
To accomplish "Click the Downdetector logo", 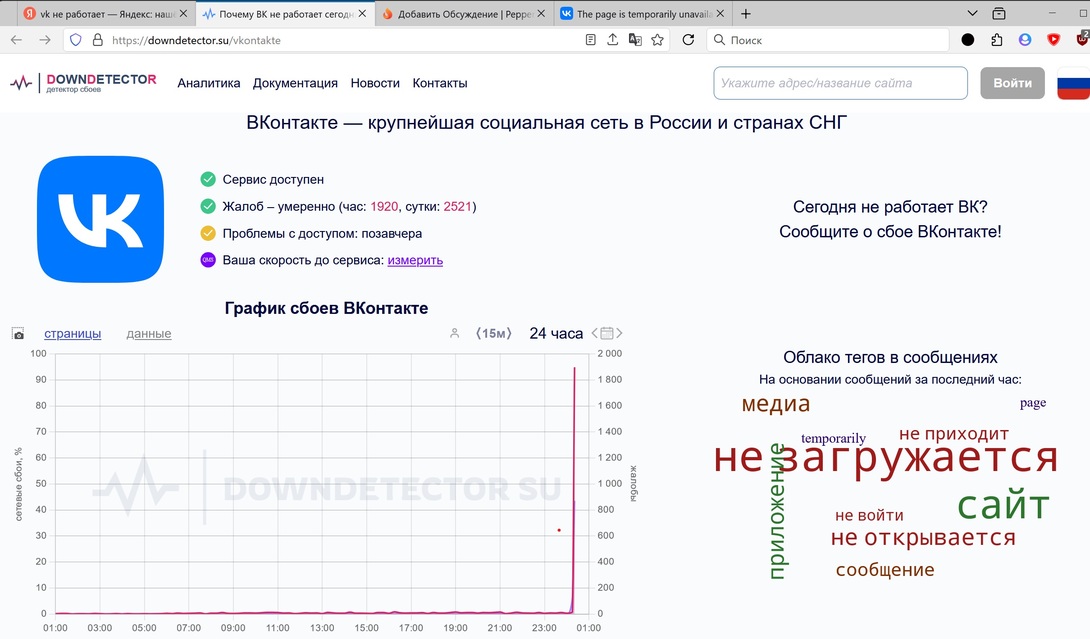I will coord(83,83).
